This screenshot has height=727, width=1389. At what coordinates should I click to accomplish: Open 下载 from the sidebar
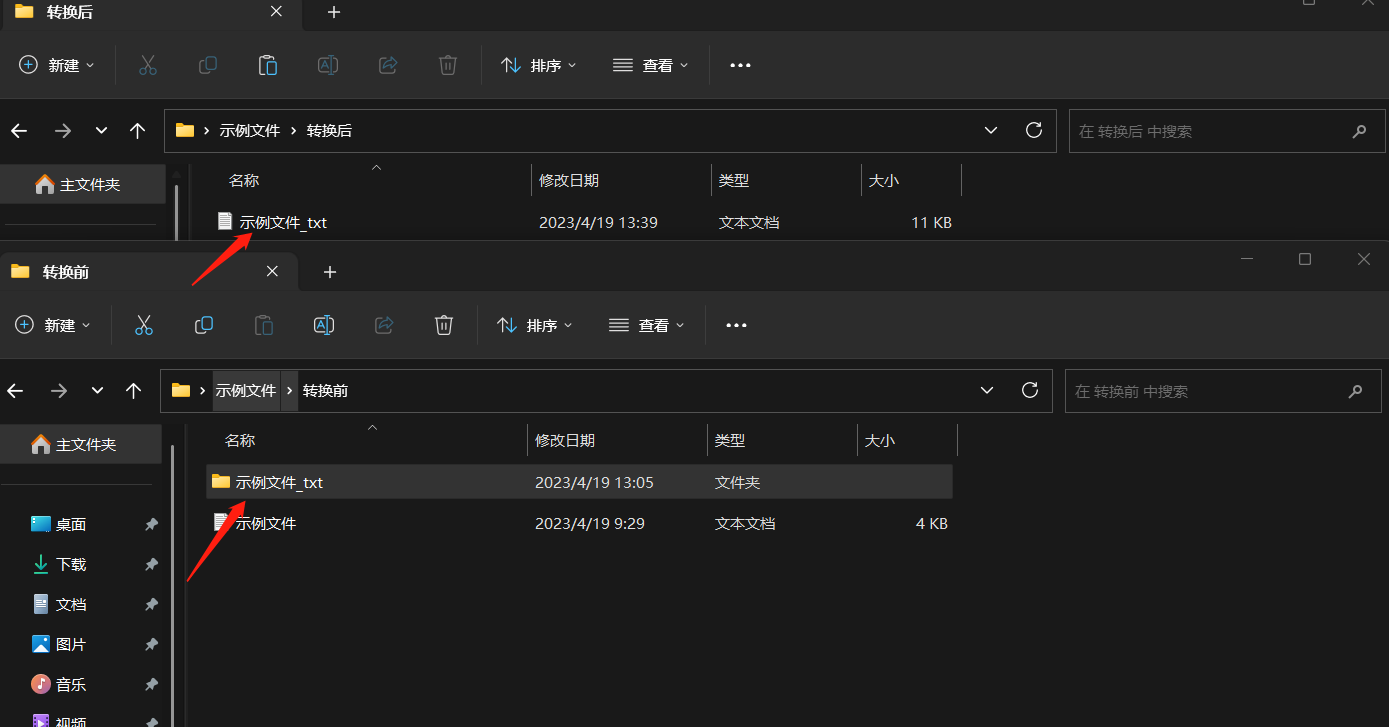point(70,564)
